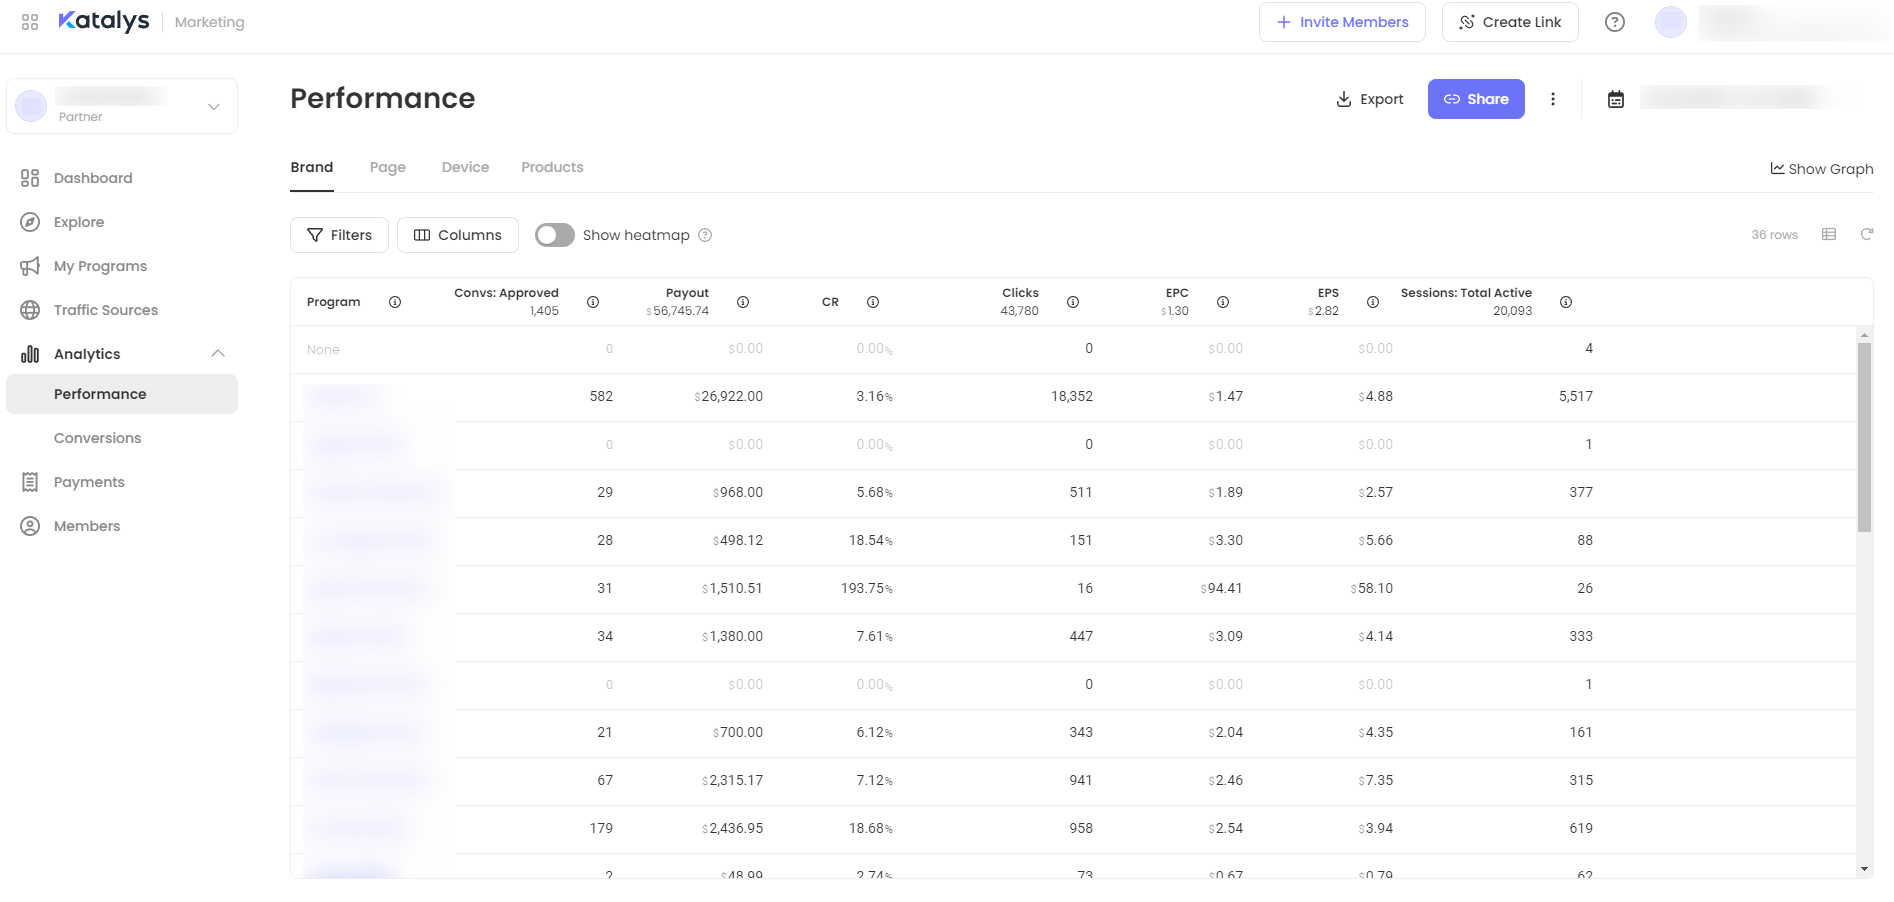Screen dimensions: 1894x902
Task: Switch to the Device tab
Action: coord(465,167)
